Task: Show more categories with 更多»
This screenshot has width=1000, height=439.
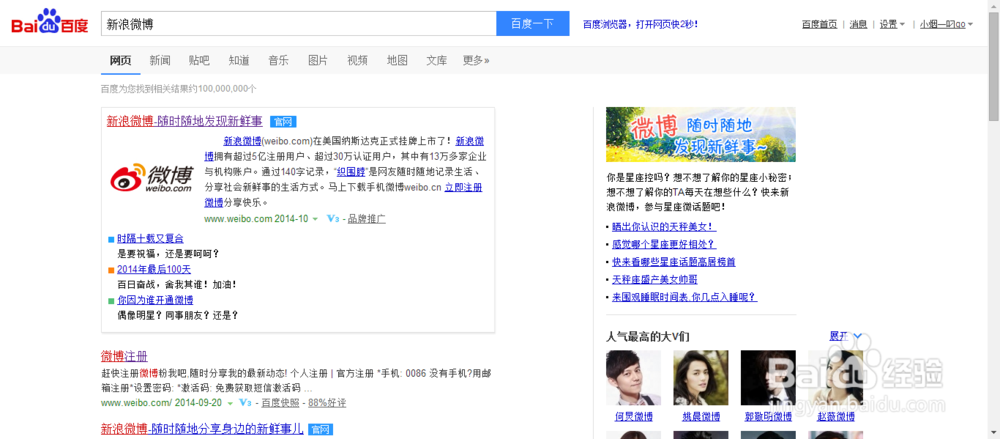Action: pos(476,61)
